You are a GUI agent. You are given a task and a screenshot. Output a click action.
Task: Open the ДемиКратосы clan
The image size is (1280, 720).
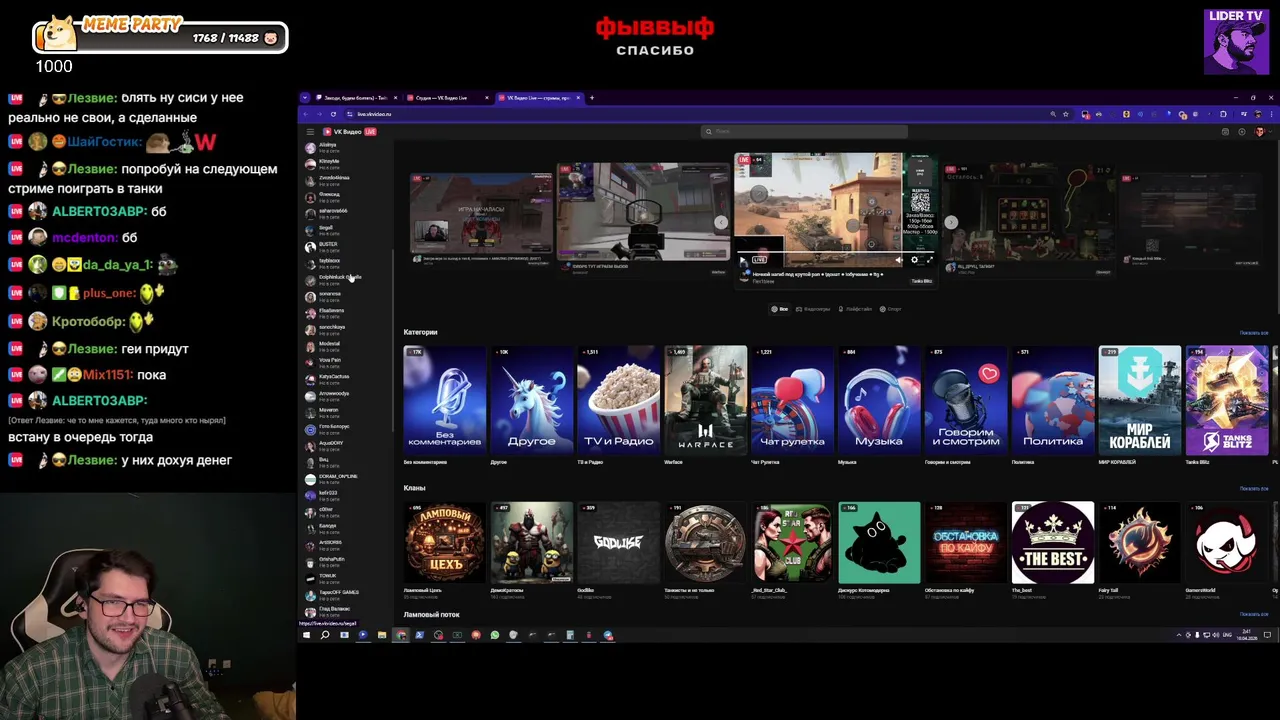coord(531,542)
